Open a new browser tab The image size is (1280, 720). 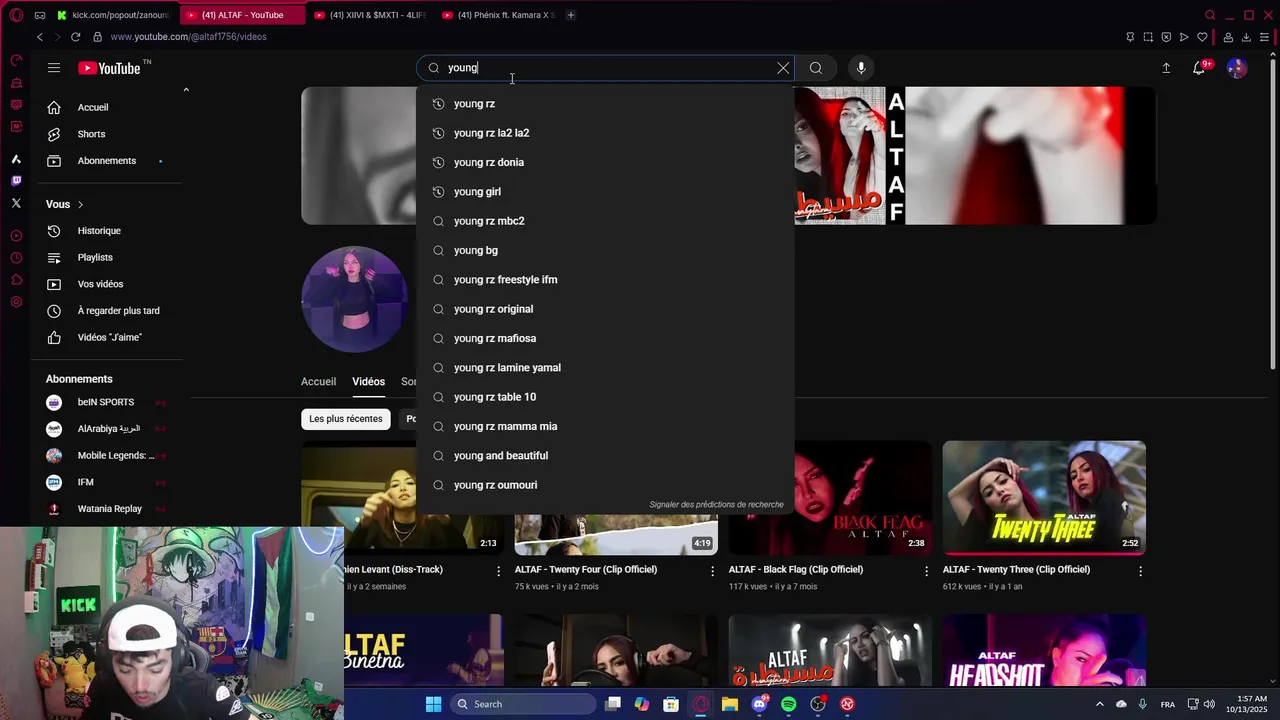point(570,15)
